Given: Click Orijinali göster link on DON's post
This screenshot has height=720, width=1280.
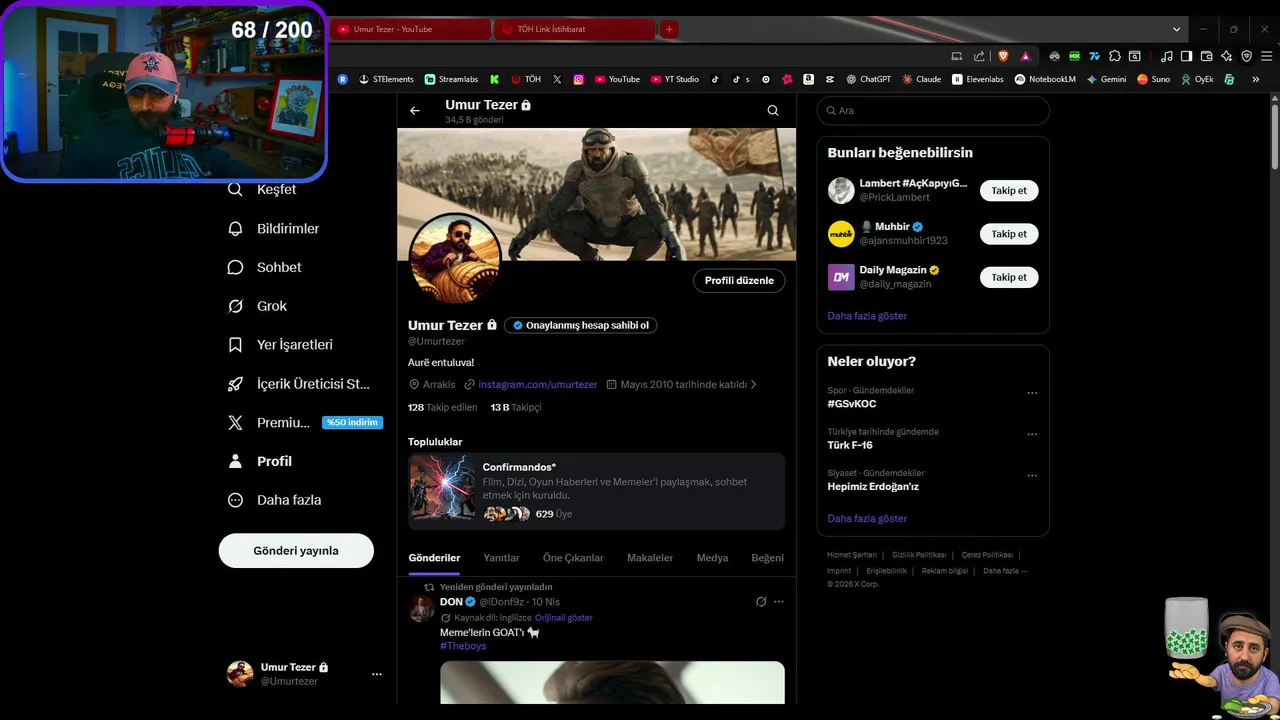Looking at the screenshot, I should pos(564,618).
